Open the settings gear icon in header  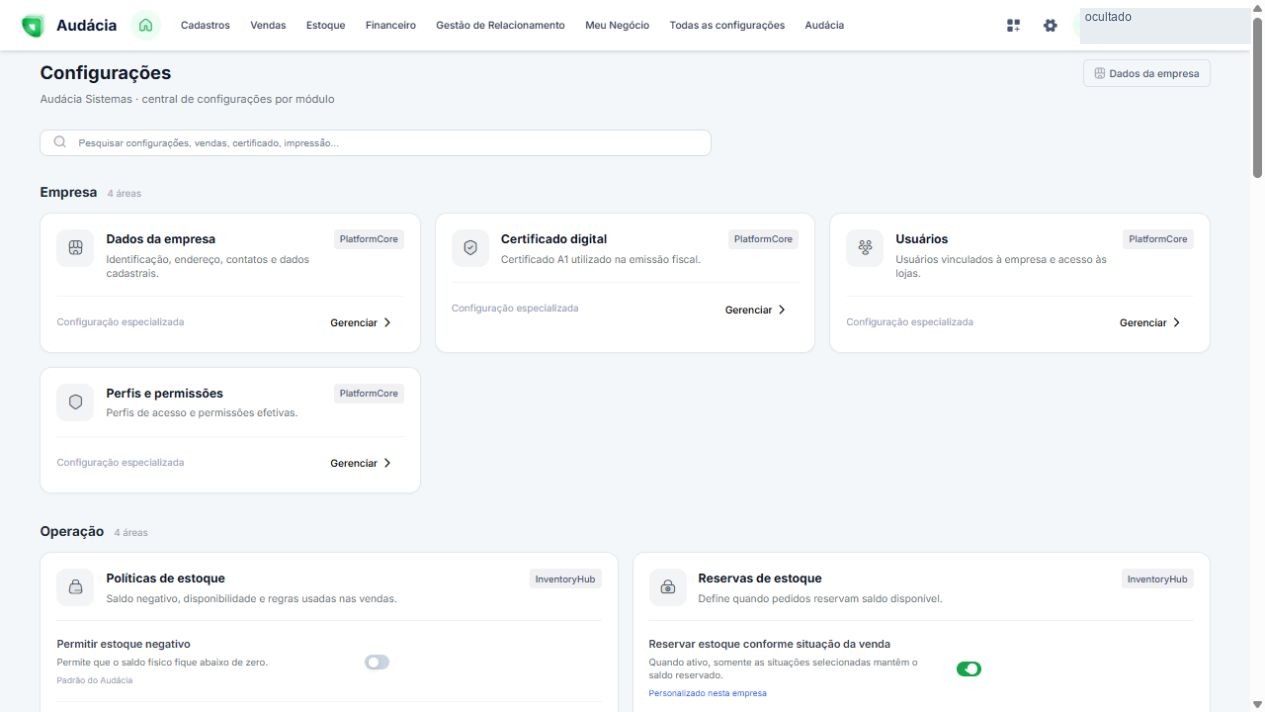[1050, 25]
